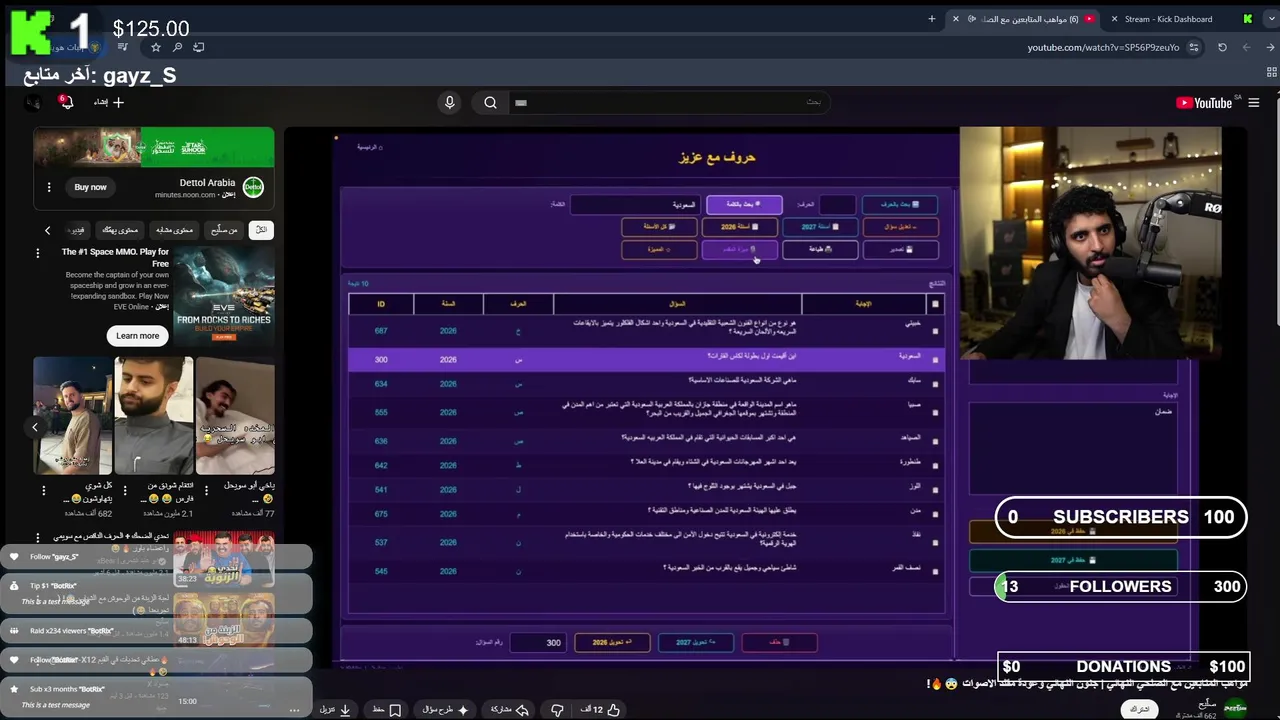
Task: Go to YouTube home via logo
Action: point(1204,103)
